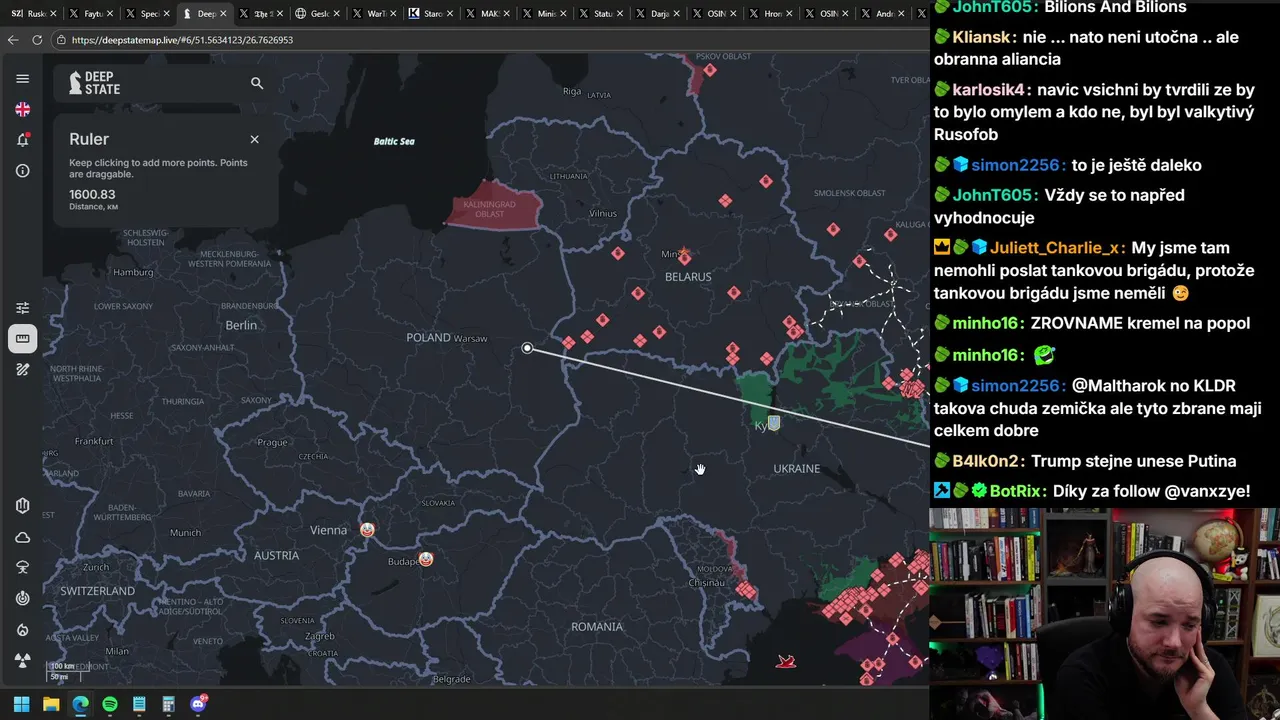Image resolution: width=1280 pixels, height=720 pixels.
Task: Click the UKRAINE country label
Action: (x=797, y=468)
